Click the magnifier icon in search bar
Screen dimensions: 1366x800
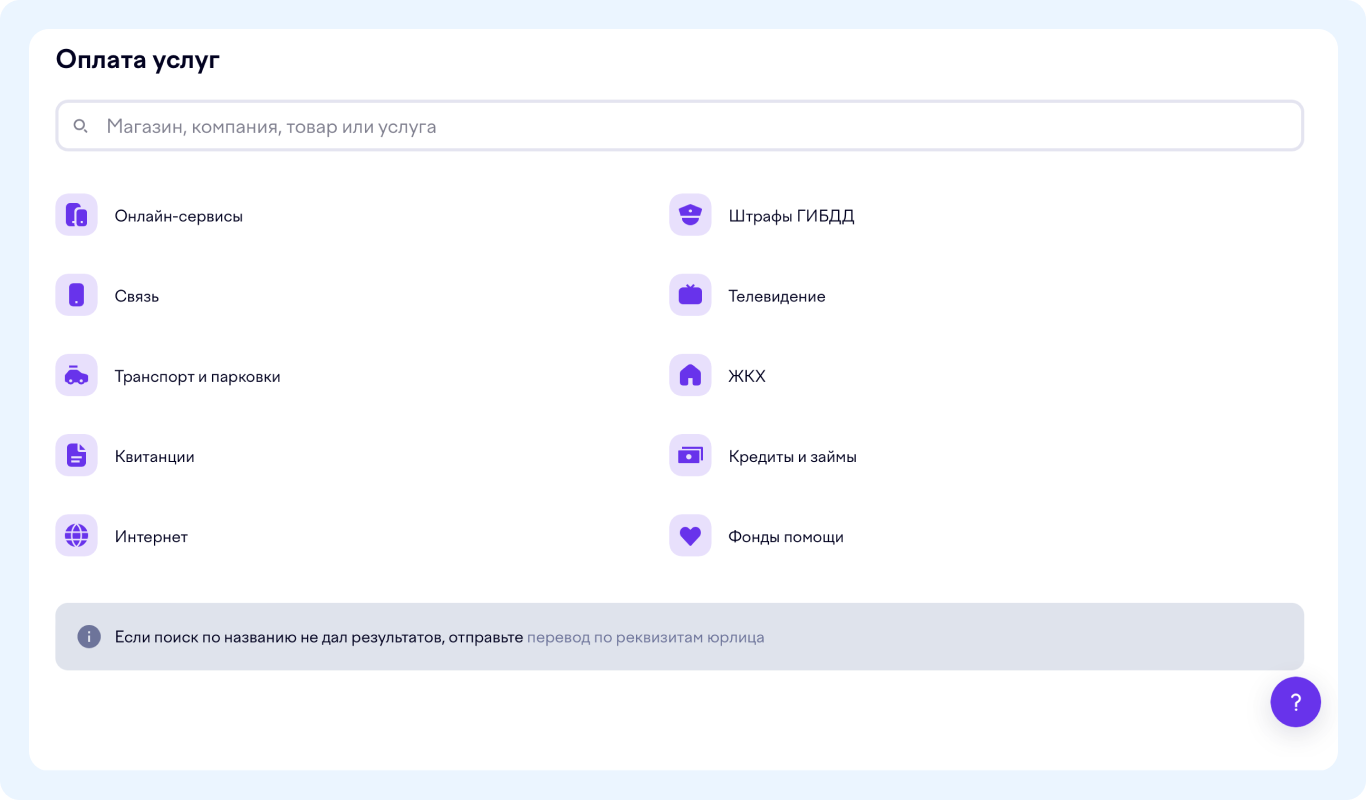pos(81,127)
